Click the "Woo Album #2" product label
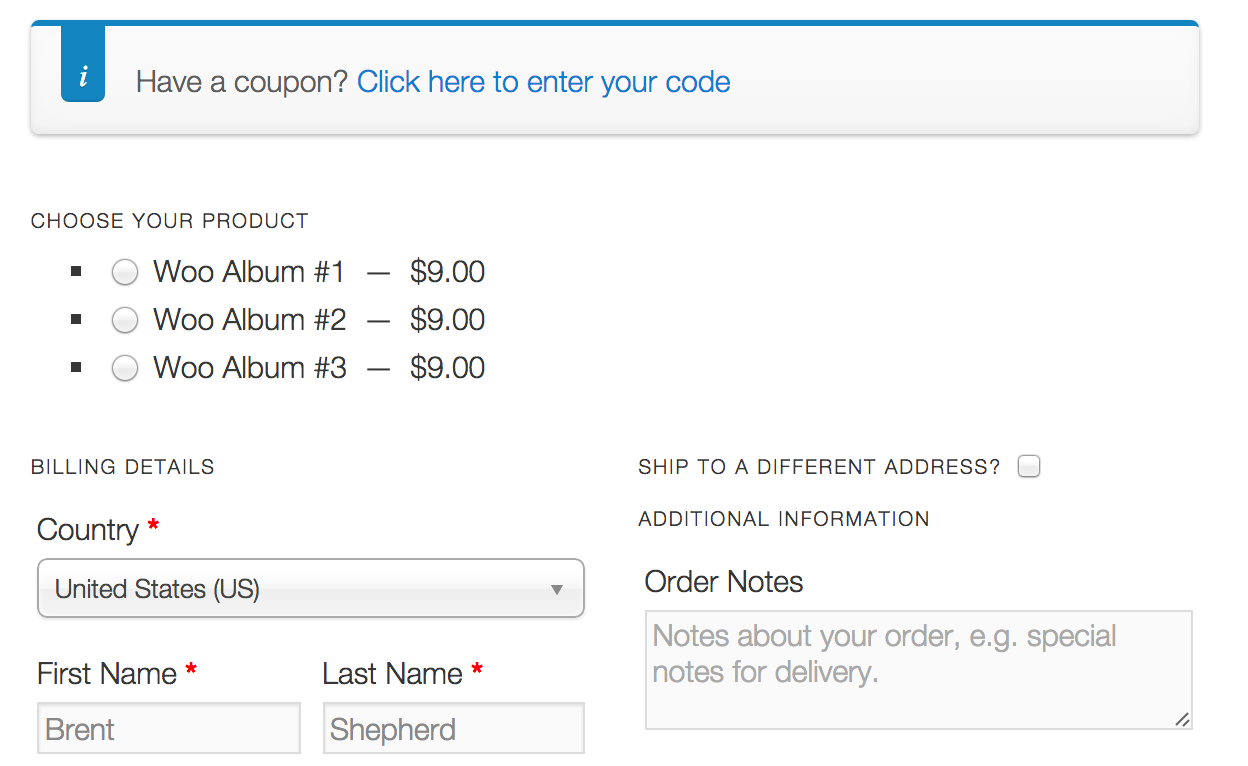Screen dimensions: 1248x766 250,320
